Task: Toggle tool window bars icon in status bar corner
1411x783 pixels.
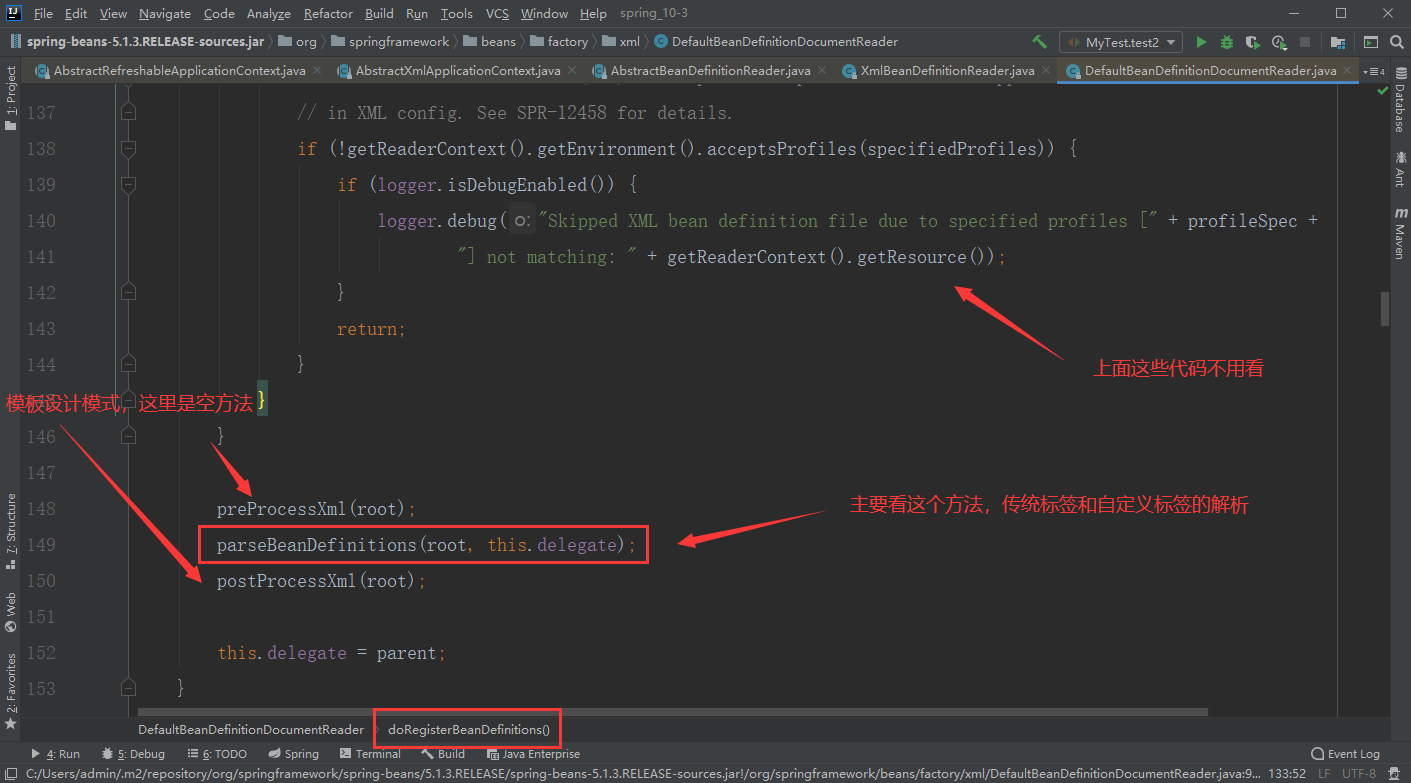Action: [11, 773]
